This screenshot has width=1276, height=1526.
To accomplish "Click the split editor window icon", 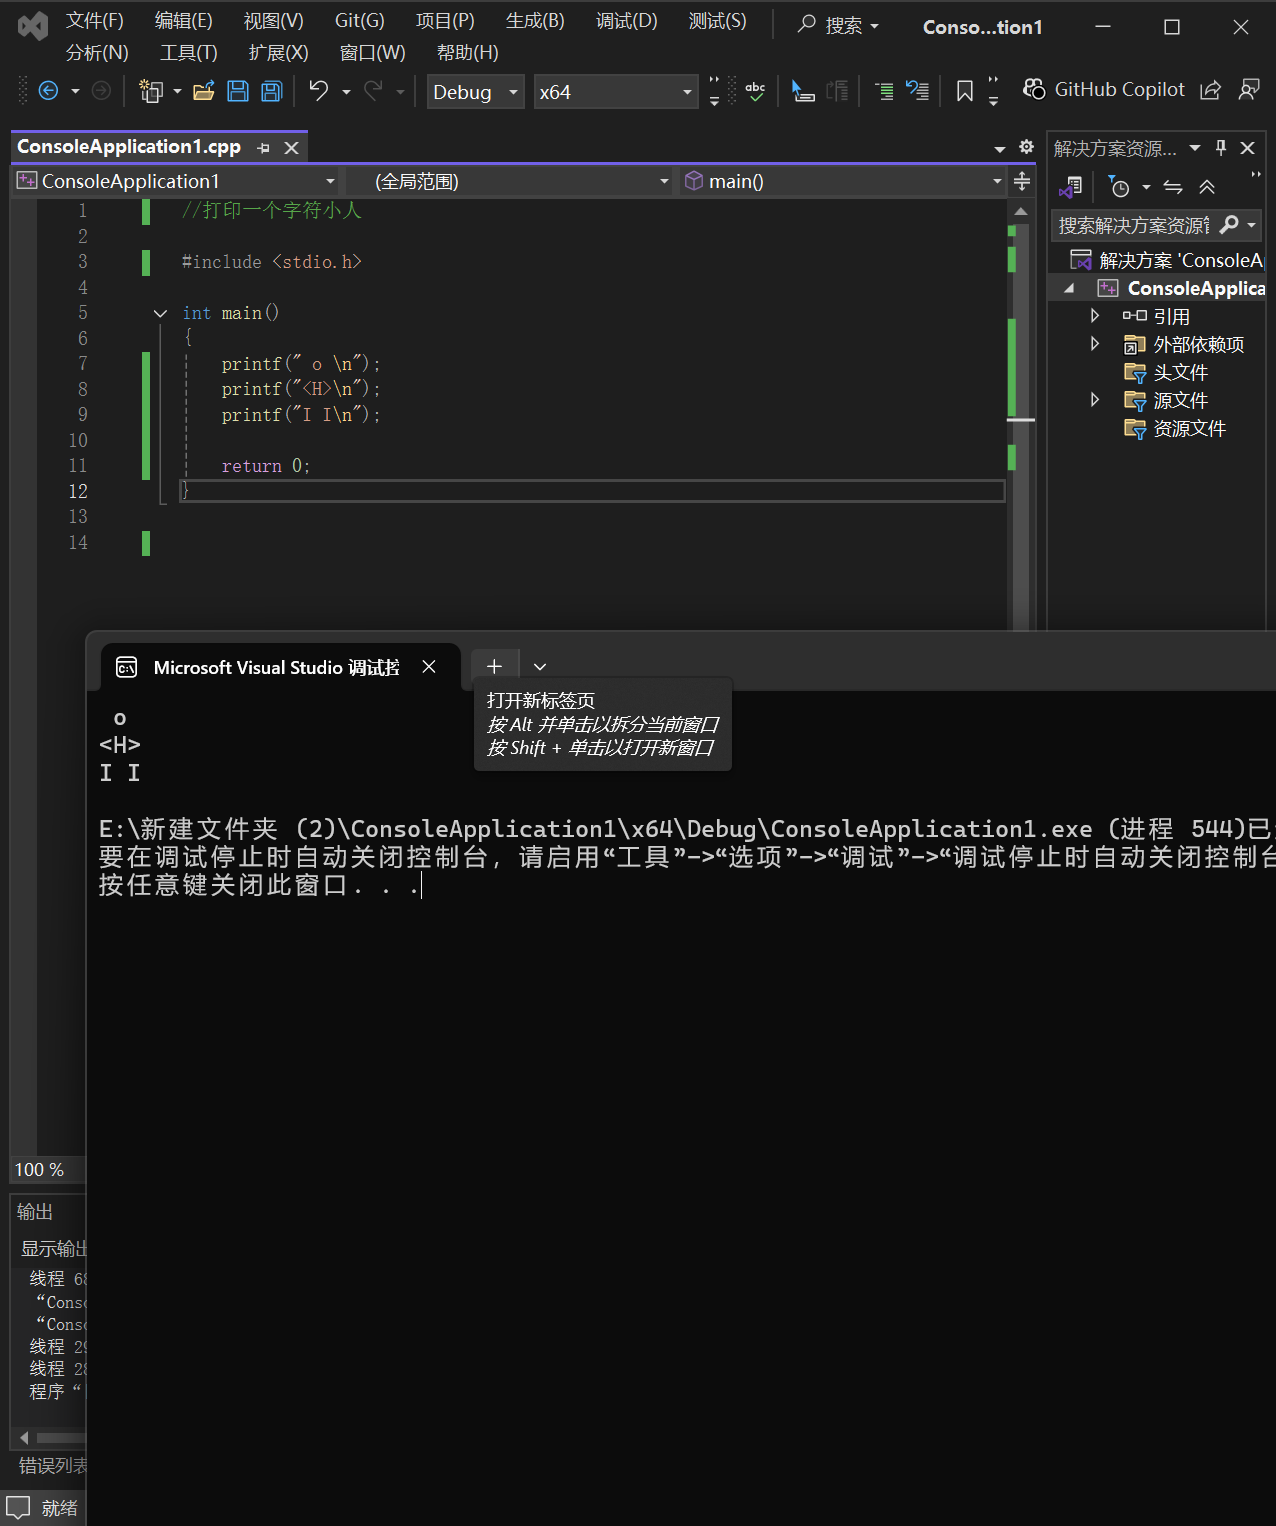I will (1022, 181).
